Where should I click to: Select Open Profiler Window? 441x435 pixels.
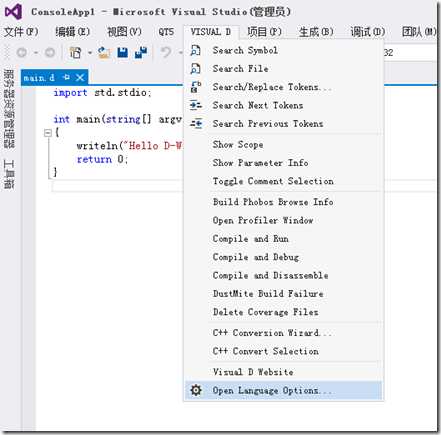pyautogui.click(x=283, y=220)
